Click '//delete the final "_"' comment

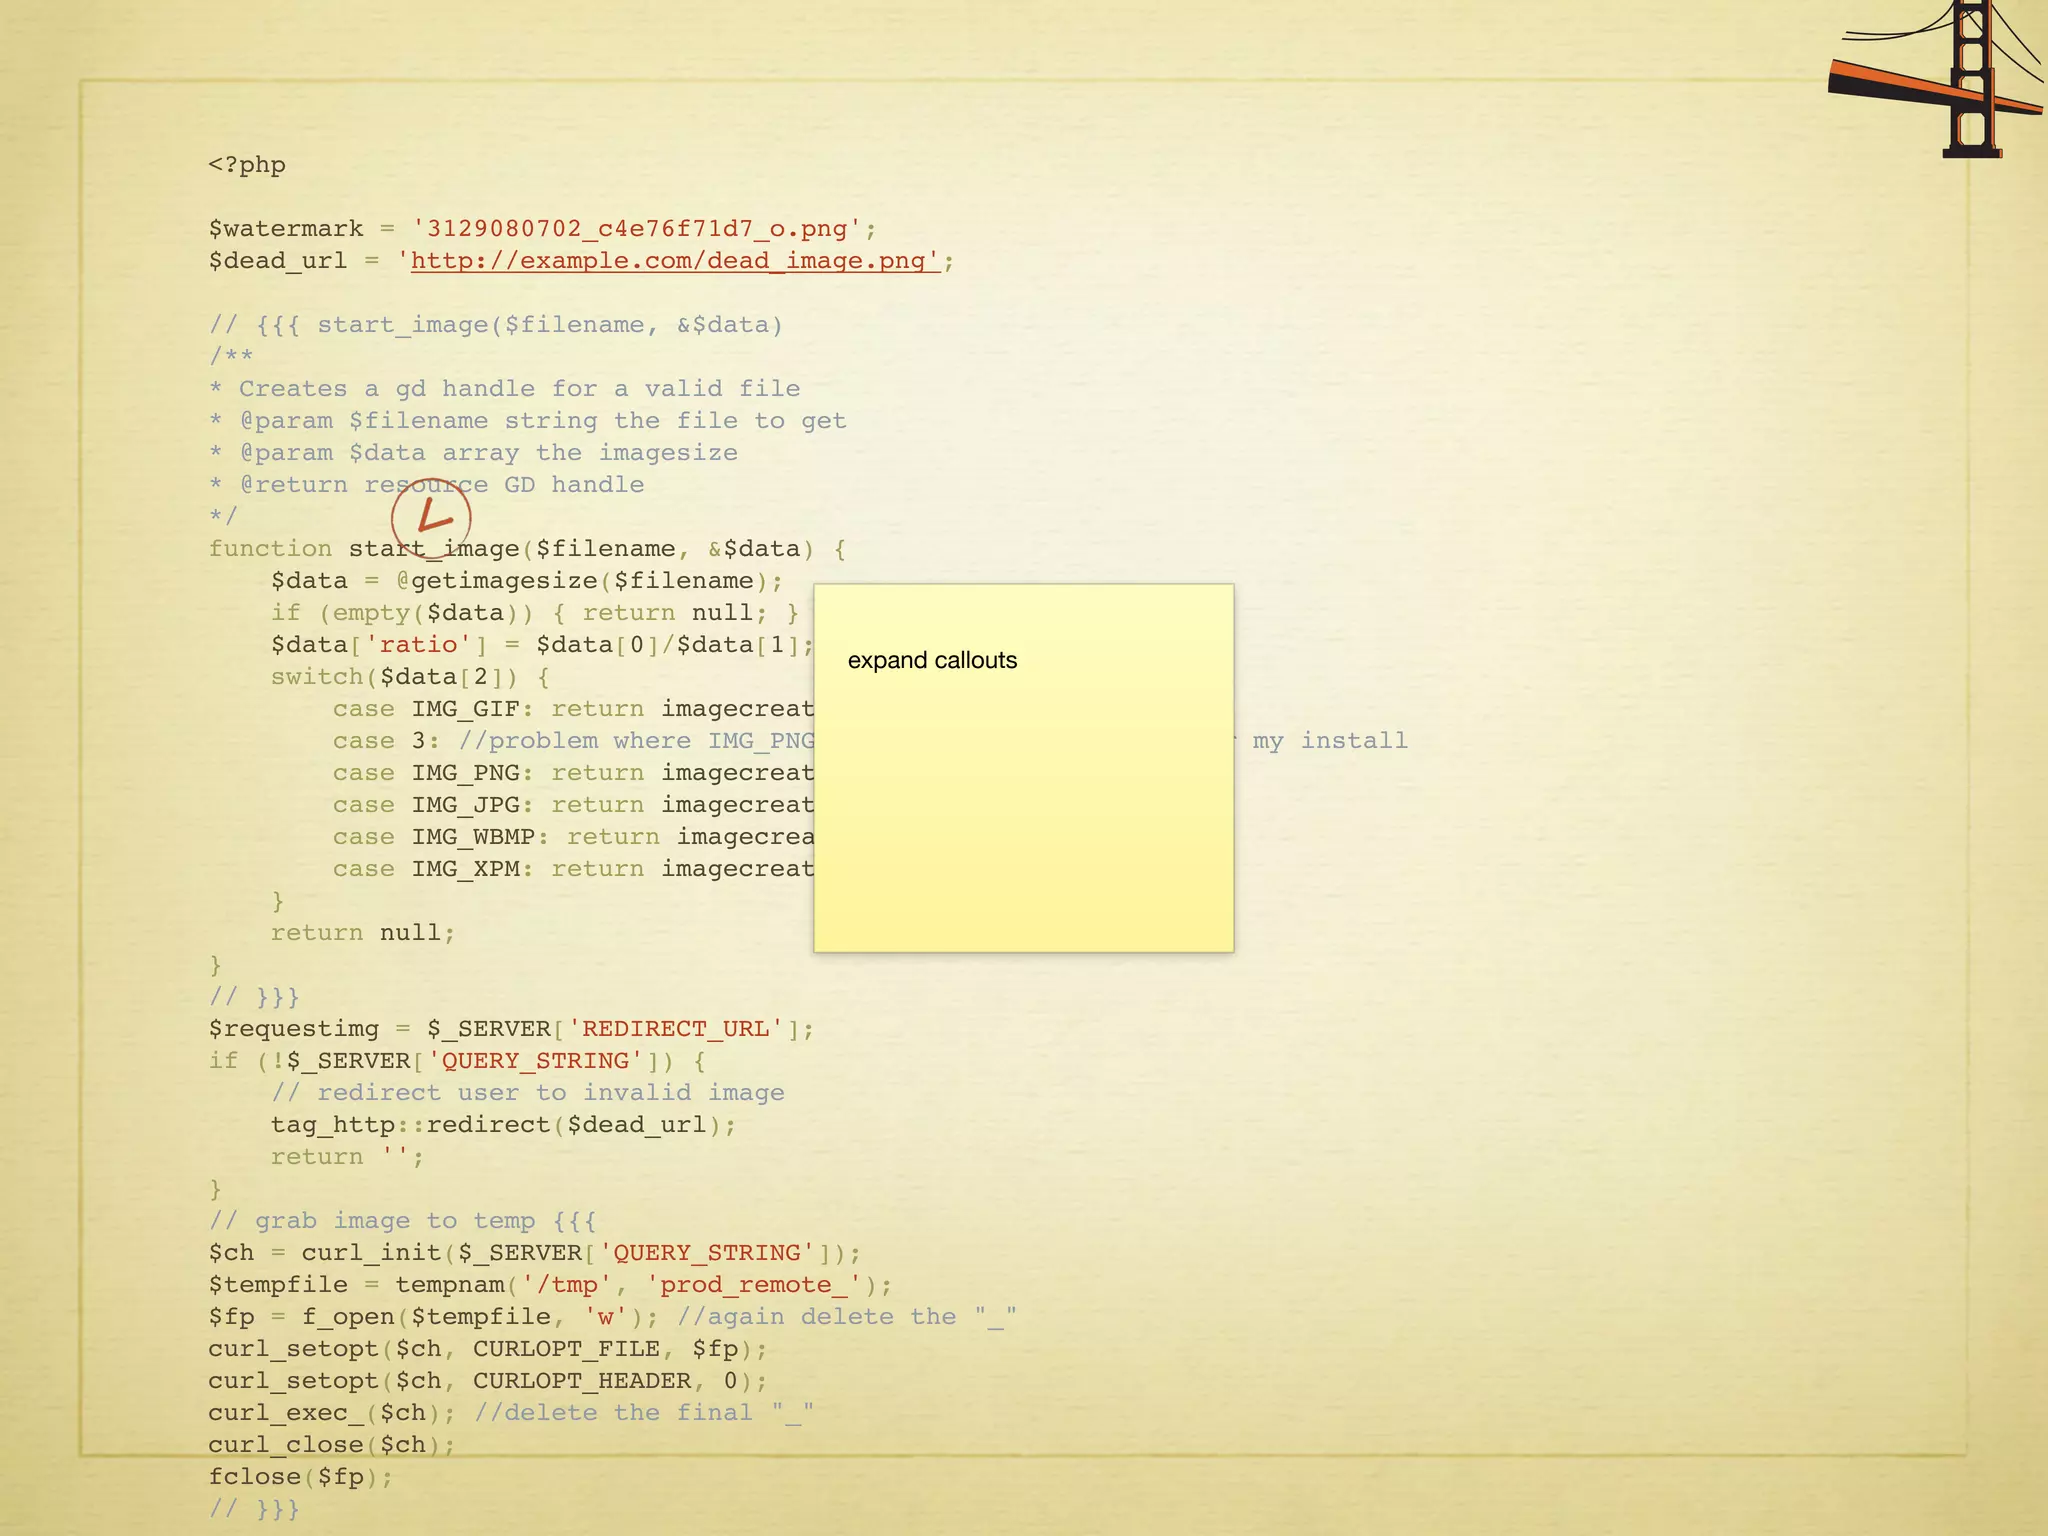pos(644,1413)
